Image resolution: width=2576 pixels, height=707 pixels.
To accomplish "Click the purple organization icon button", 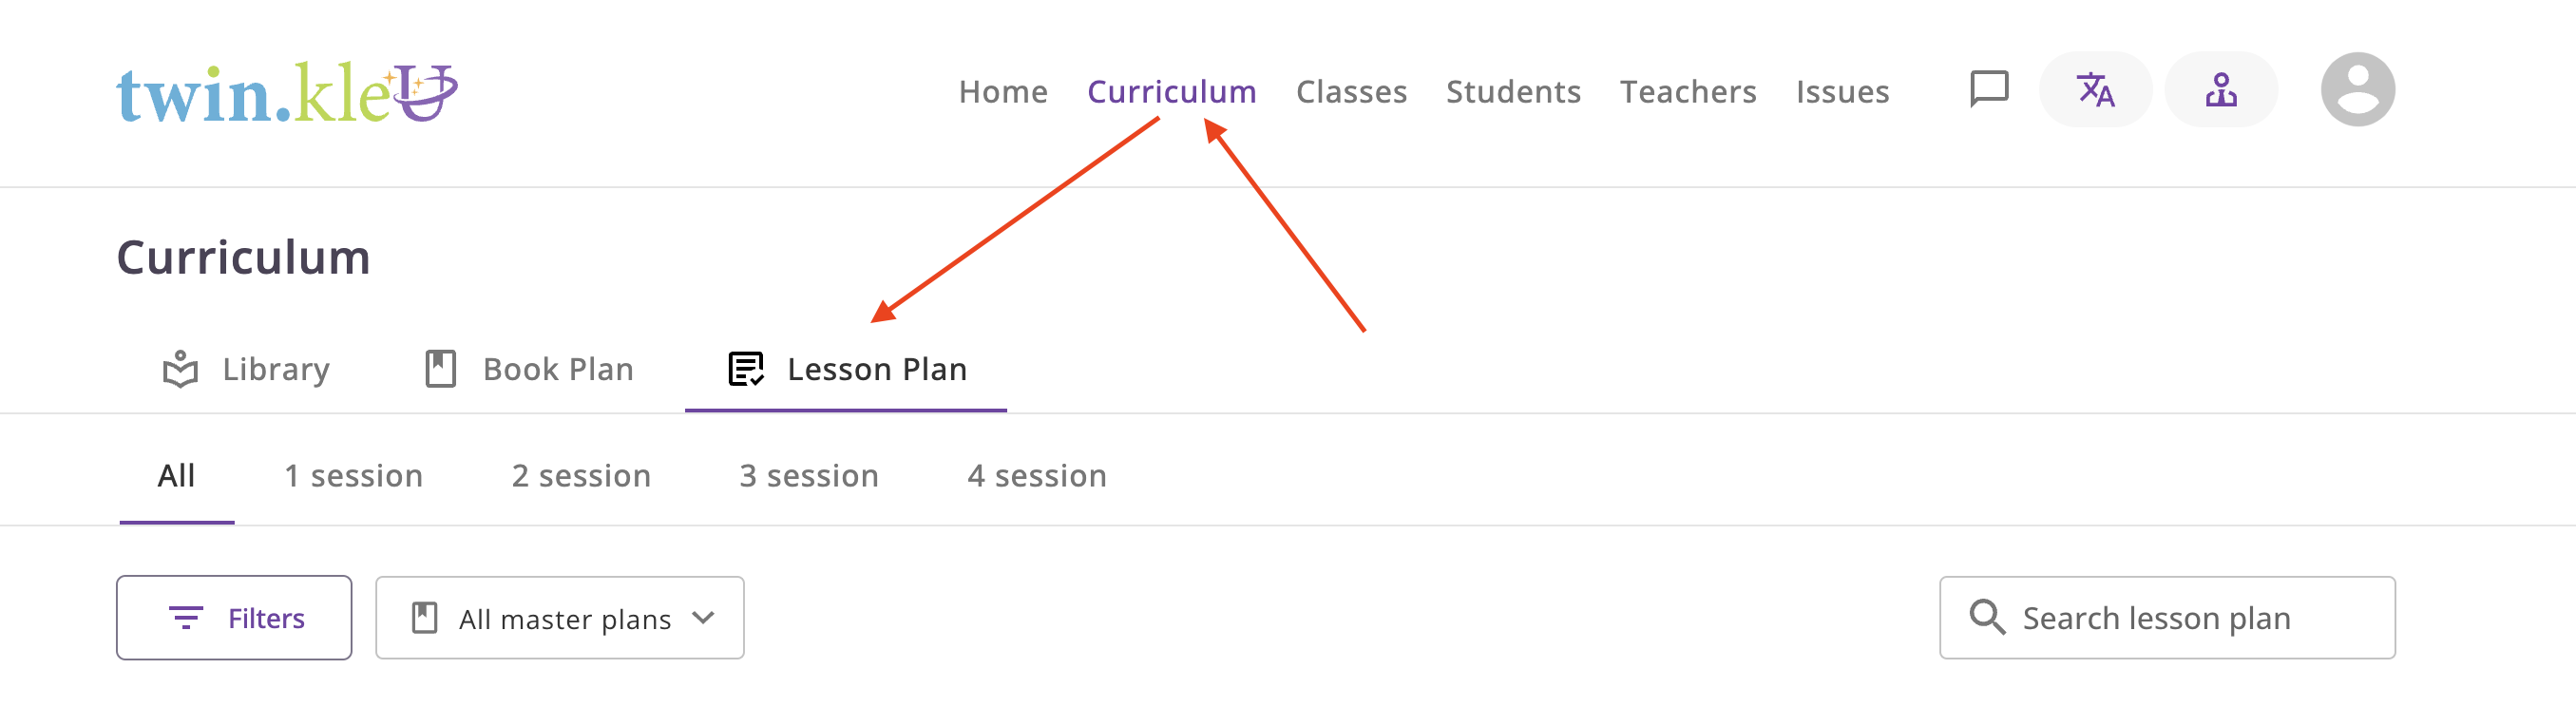I will [x=2220, y=90].
